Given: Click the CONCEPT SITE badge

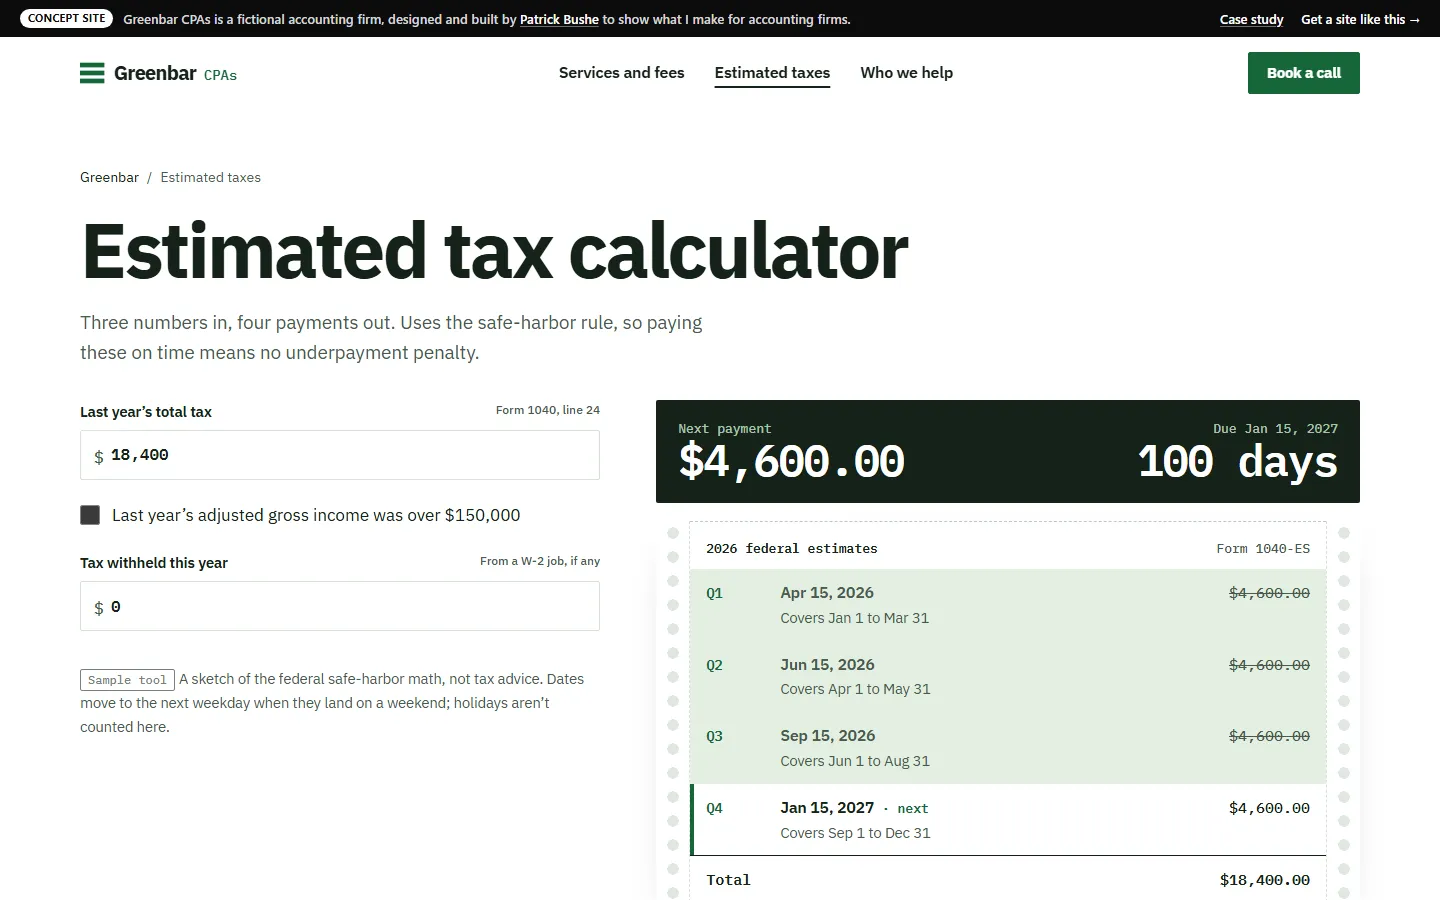Looking at the screenshot, I should coord(67,18).
